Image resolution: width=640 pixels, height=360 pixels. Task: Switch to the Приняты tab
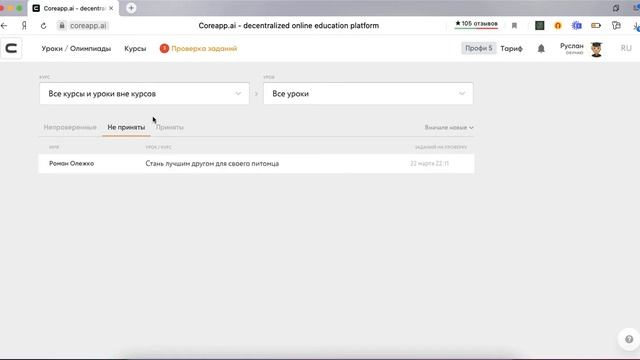tap(170, 127)
